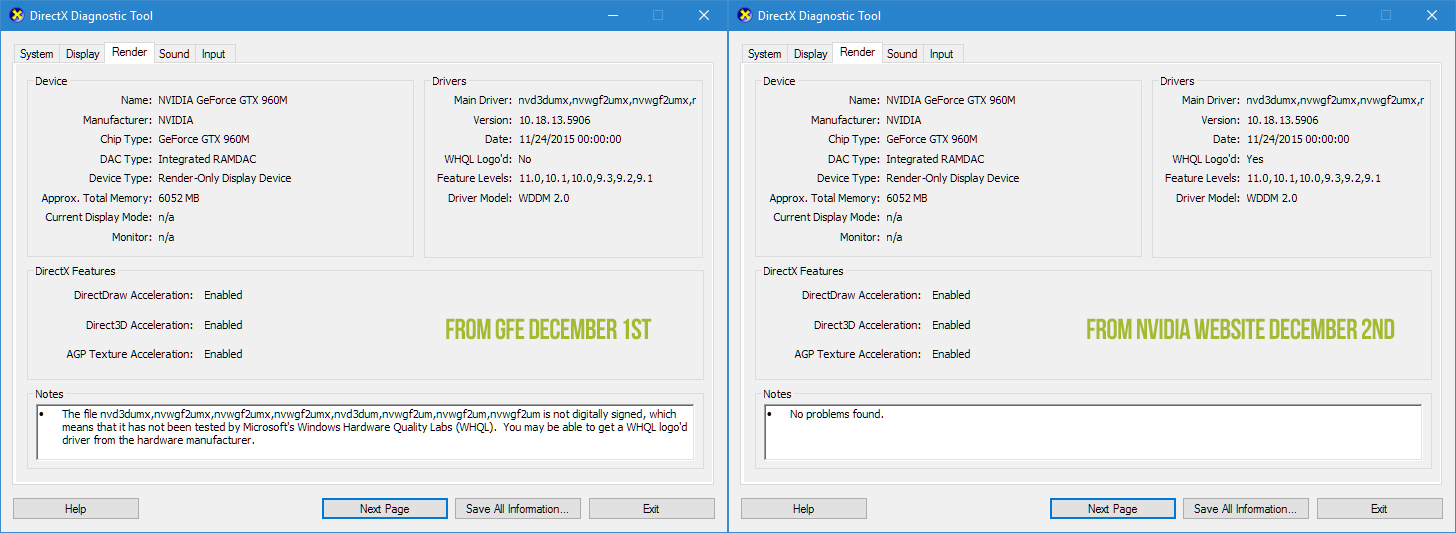This screenshot has height=533, width=1456.
Task: Click '6052 MB' memory value in right window
Action: 907,198
